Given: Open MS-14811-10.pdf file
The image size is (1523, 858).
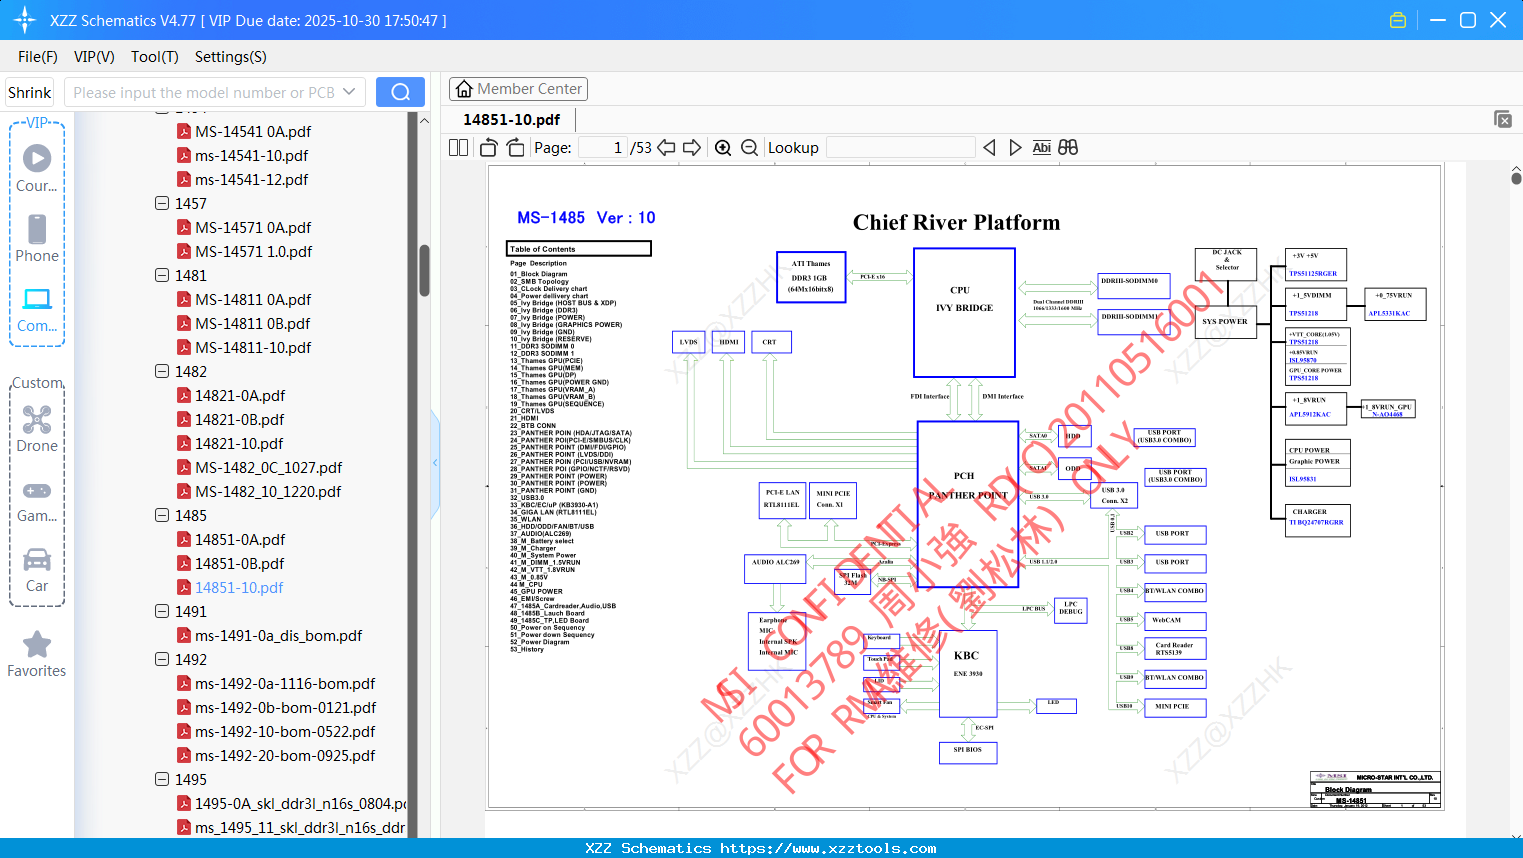Looking at the screenshot, I should coord(253,348).
